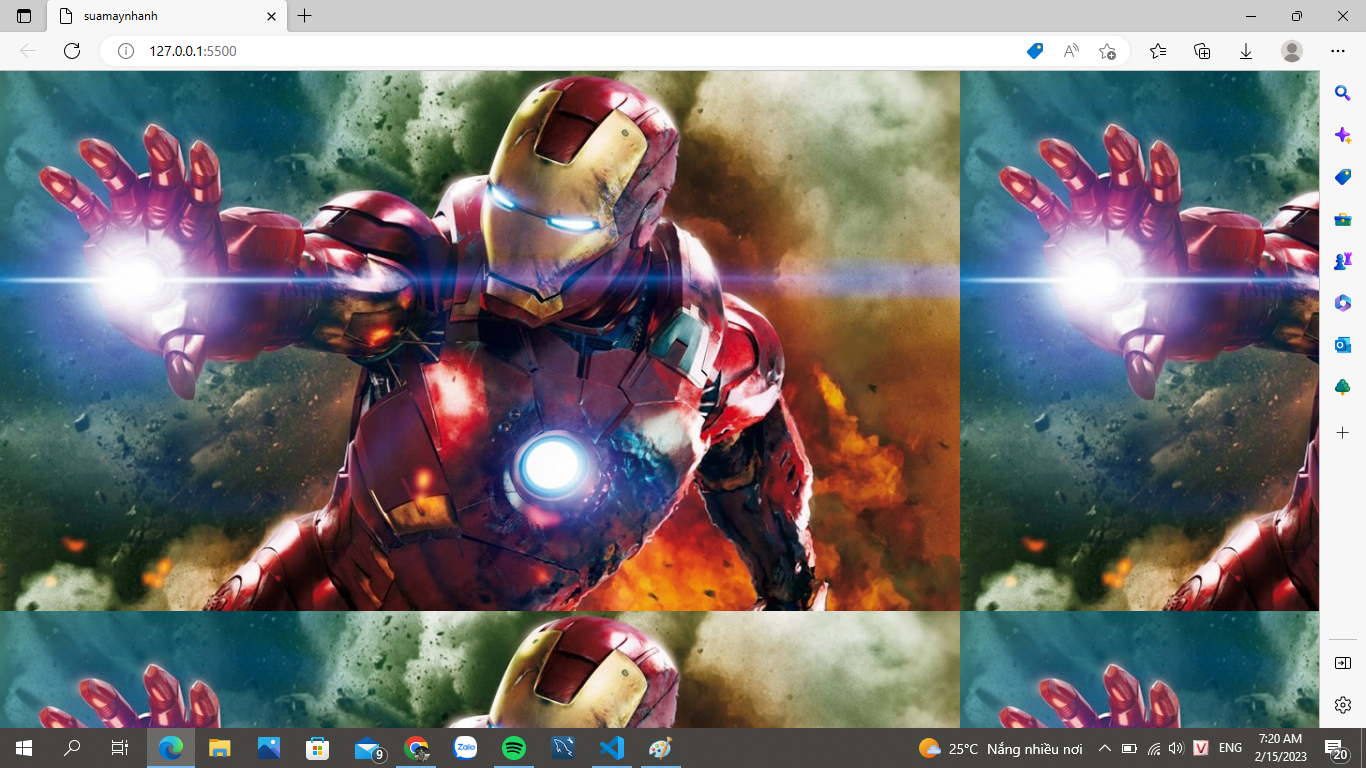This screenshot has width=1366, height=768.
Task: Open taskbar search
Action: 72,748
